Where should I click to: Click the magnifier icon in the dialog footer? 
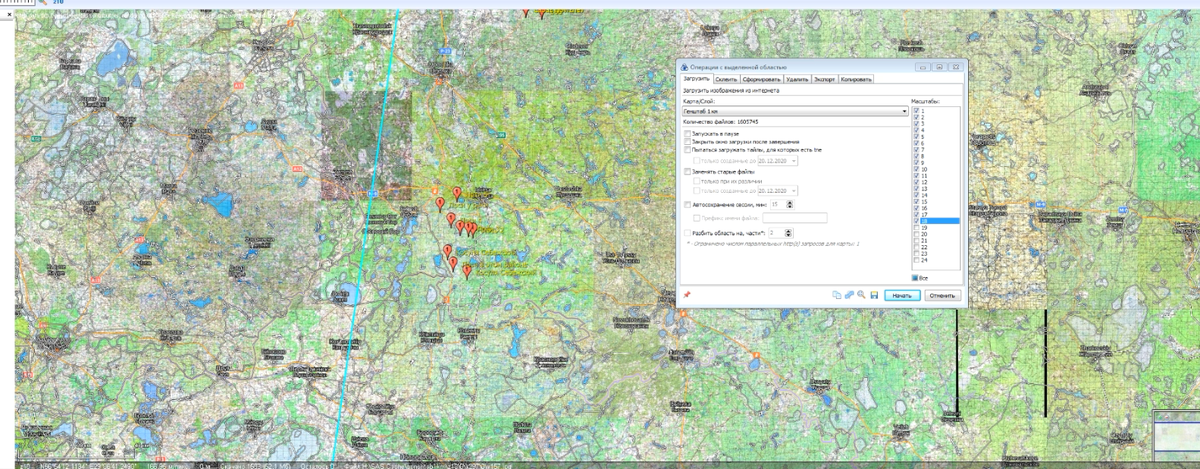pos(861,295)
